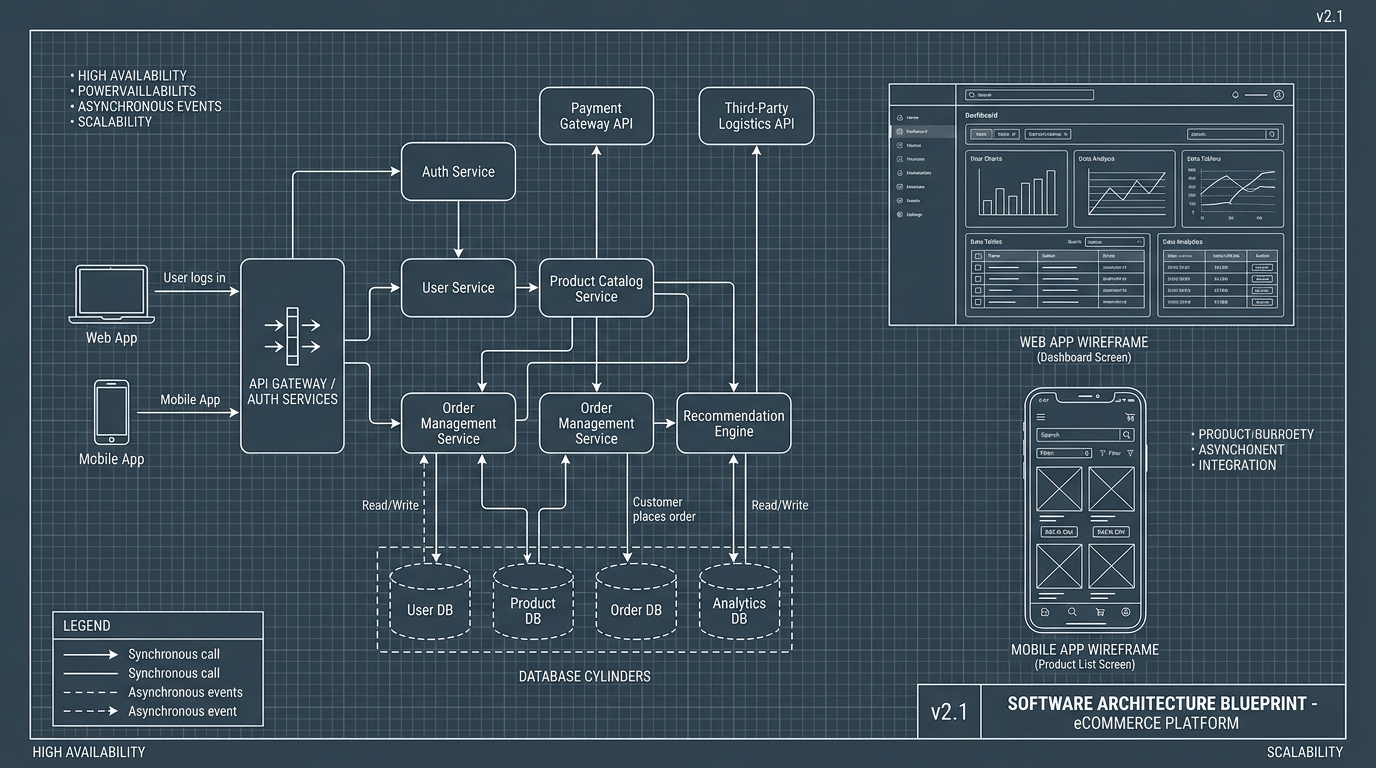
Task: Toggle the header checkbox of the dashboard data table
Action: coord(978,256)
